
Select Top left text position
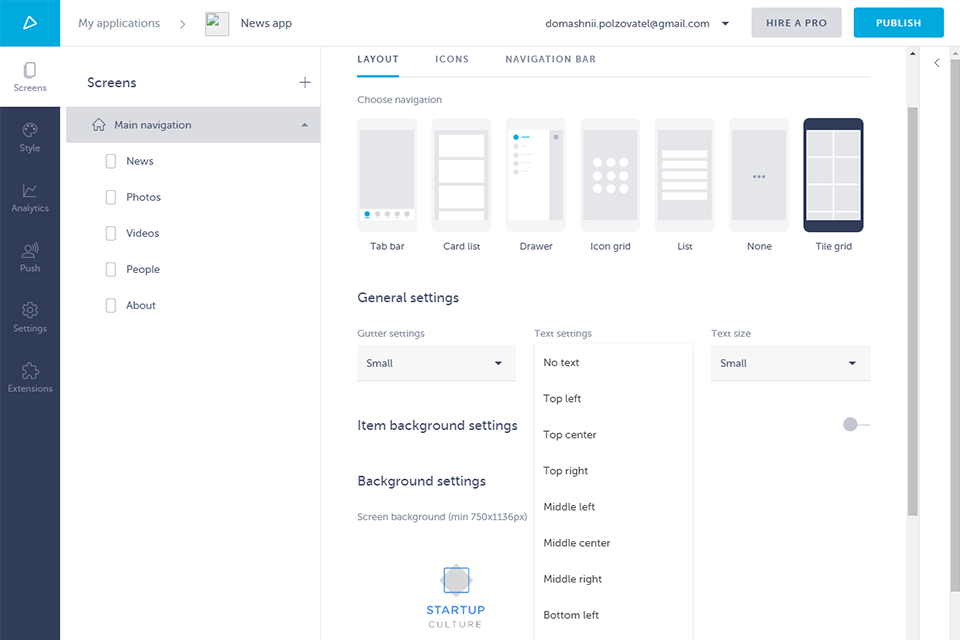pyautogui.click(x=613, y=399)
